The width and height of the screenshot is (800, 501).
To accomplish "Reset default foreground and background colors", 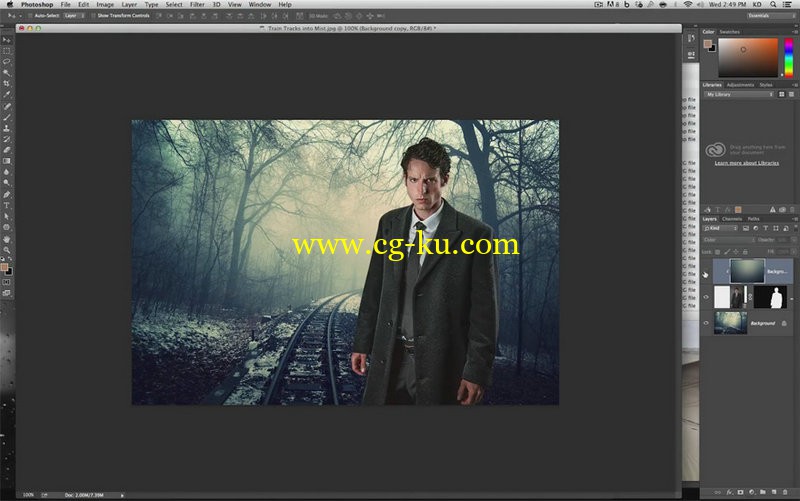I will click(x=3, y=259).
